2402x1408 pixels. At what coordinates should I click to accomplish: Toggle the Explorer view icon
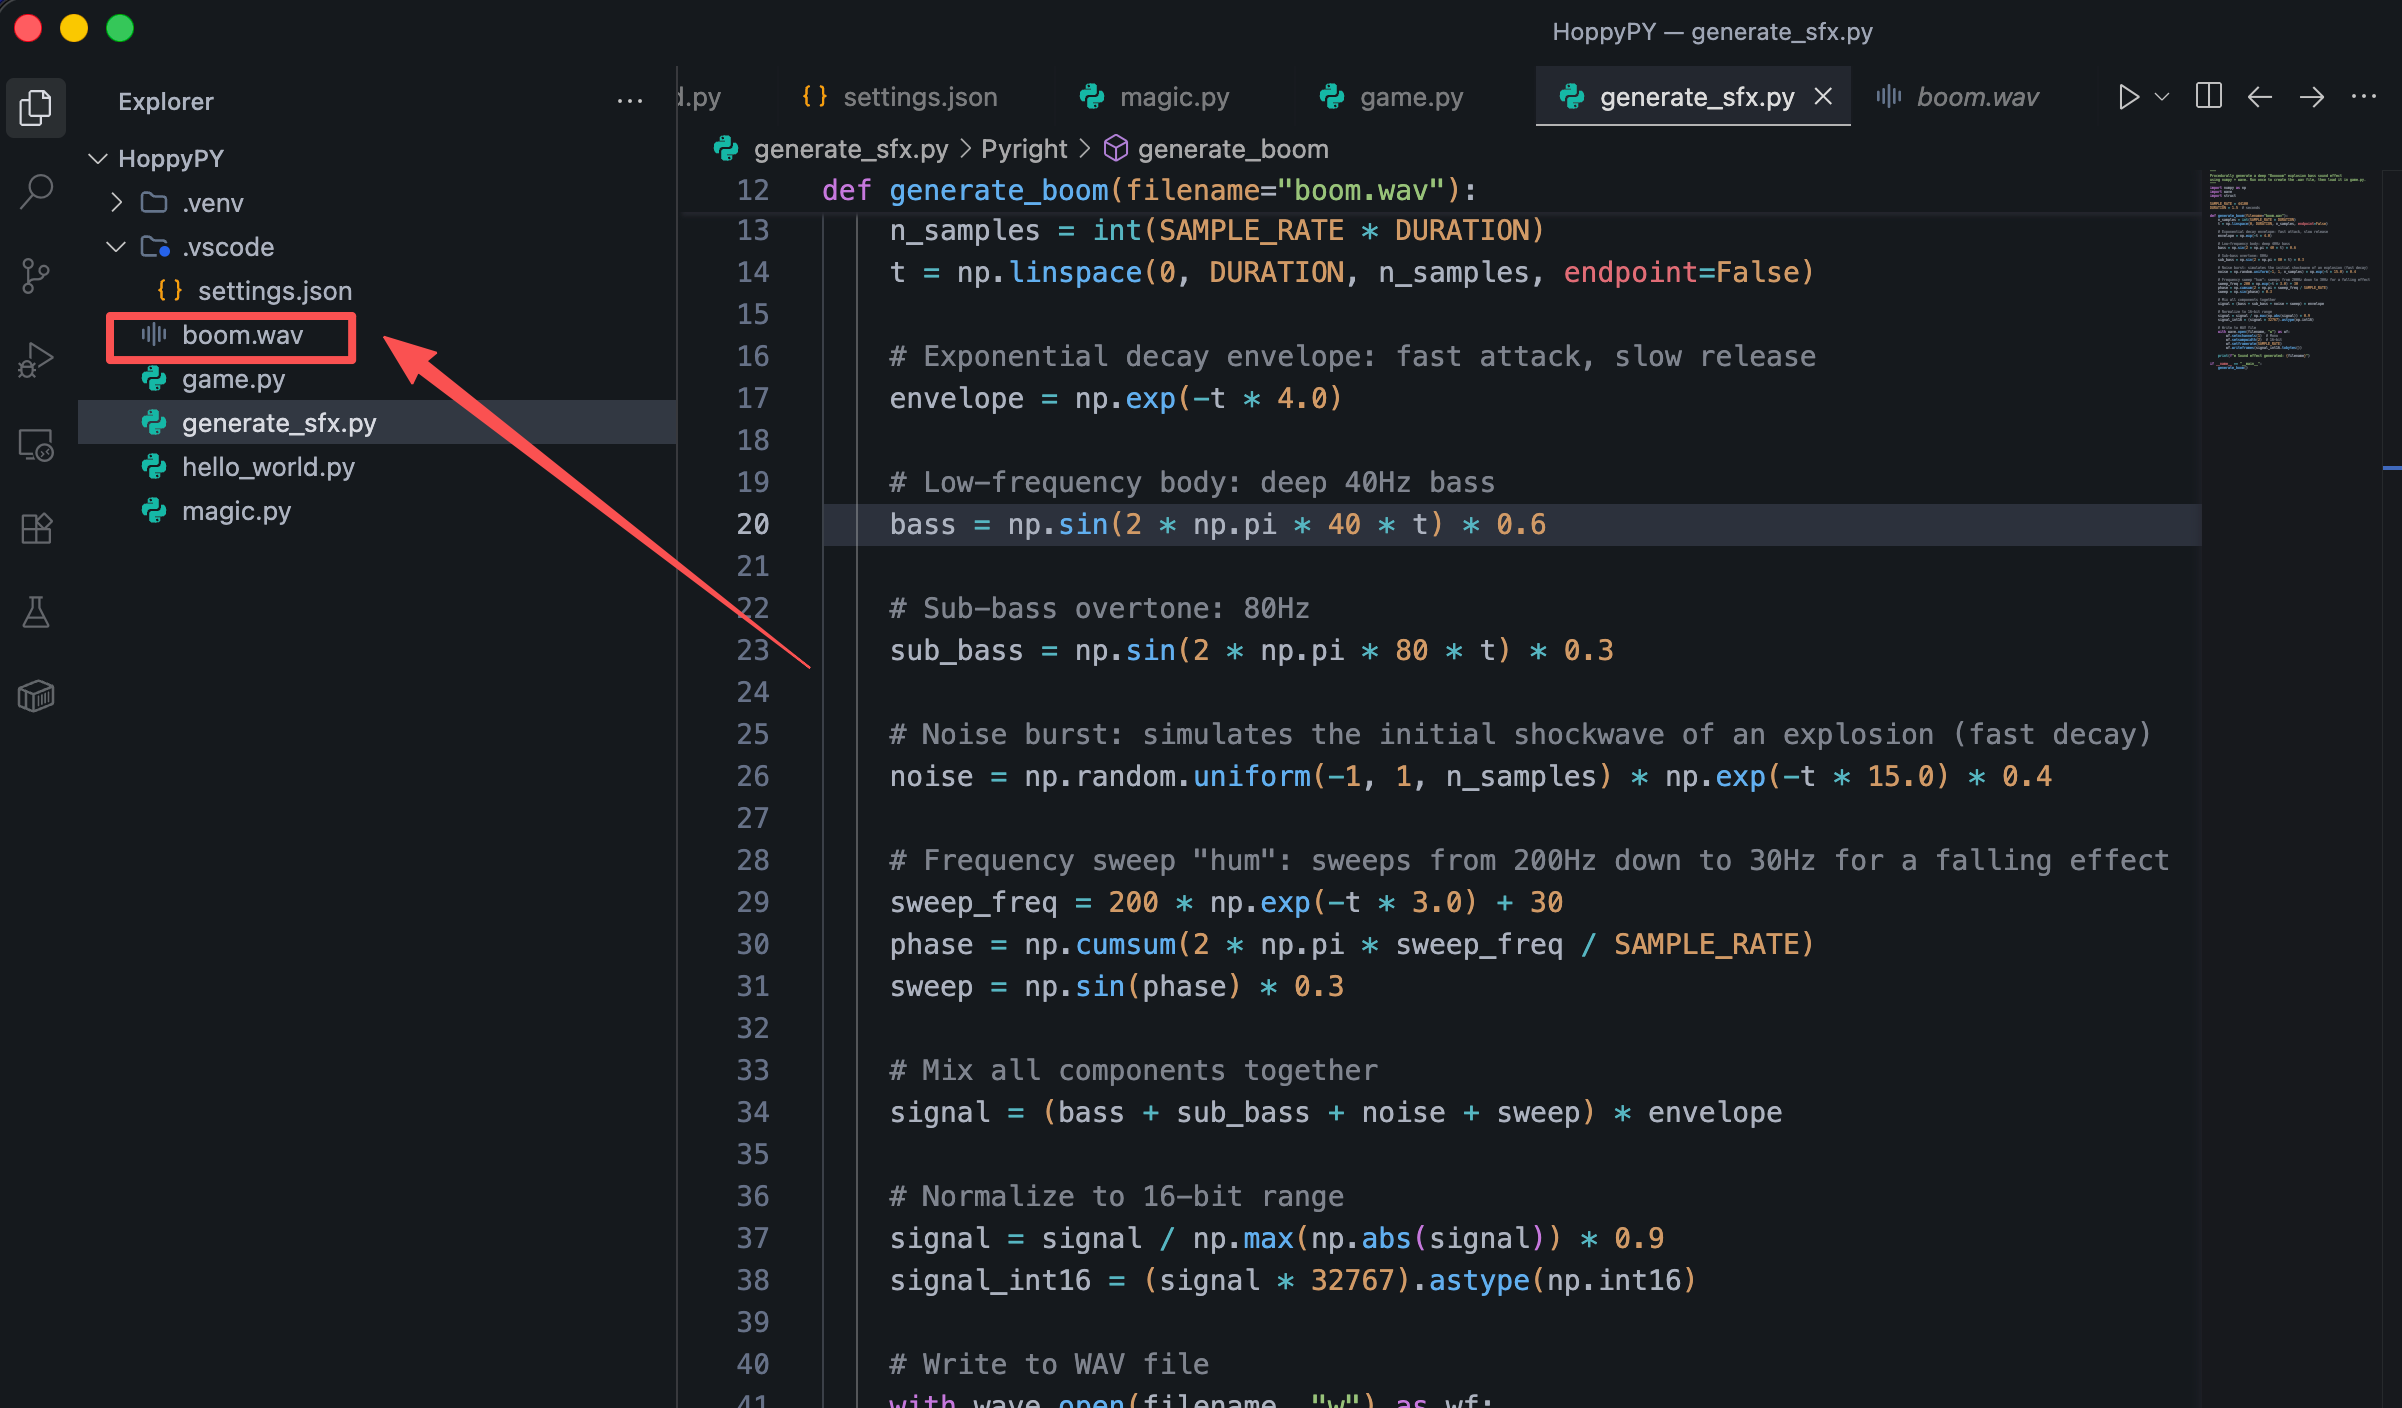click(36, 107)
